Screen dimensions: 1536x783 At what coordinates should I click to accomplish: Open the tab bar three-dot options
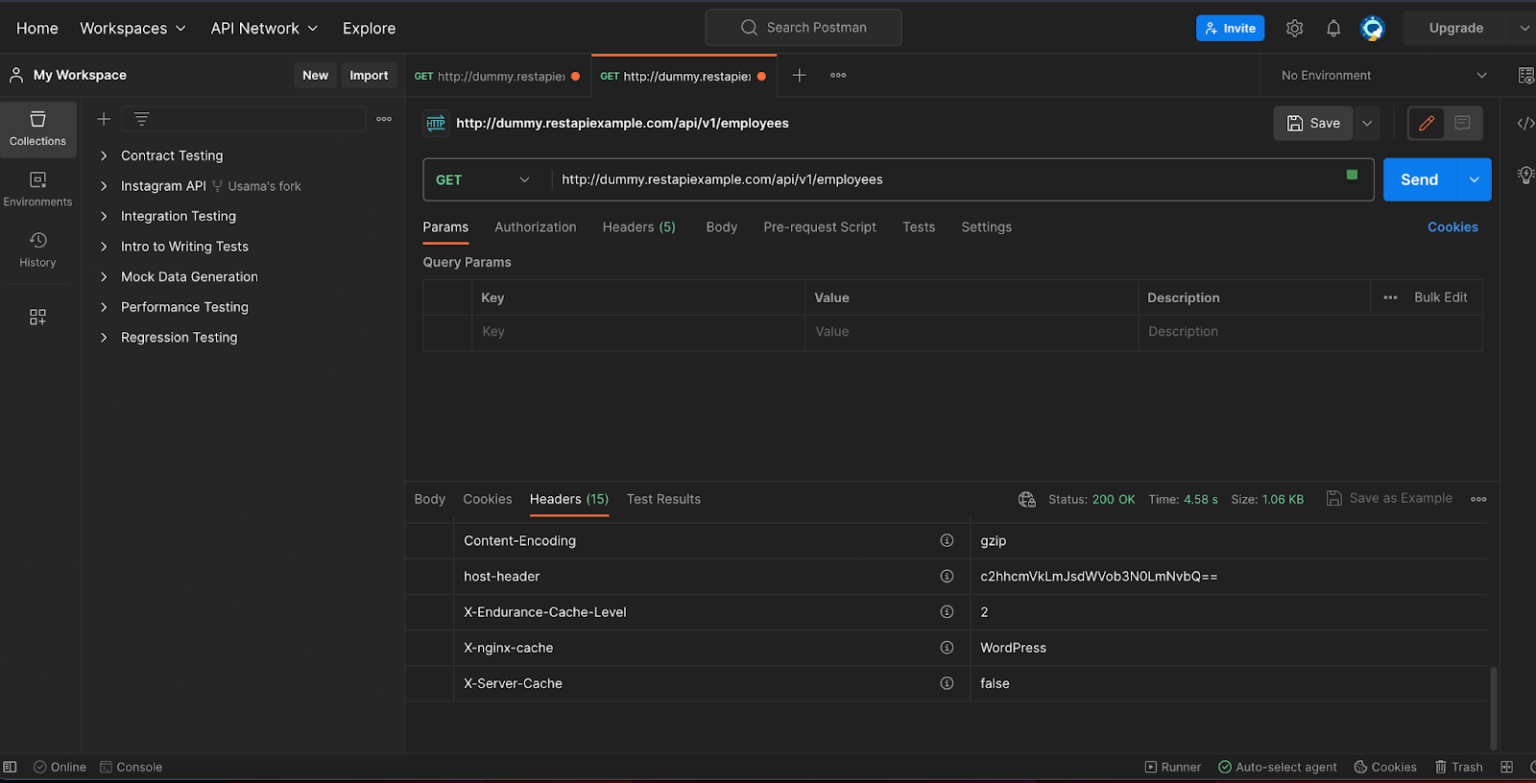[x=838, y=75]
